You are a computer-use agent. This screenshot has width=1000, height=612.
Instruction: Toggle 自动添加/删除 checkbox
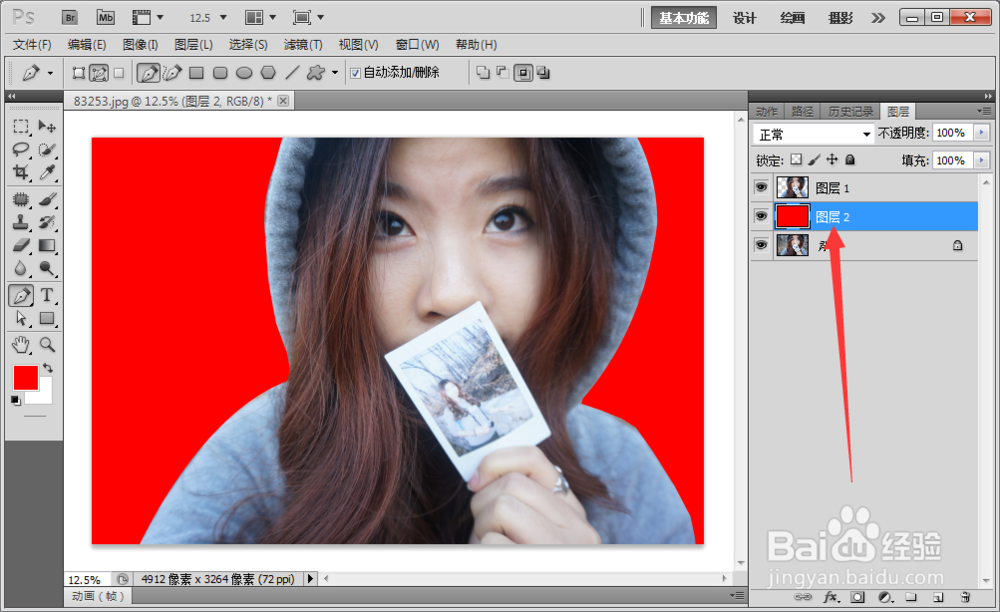click(355, 73)
